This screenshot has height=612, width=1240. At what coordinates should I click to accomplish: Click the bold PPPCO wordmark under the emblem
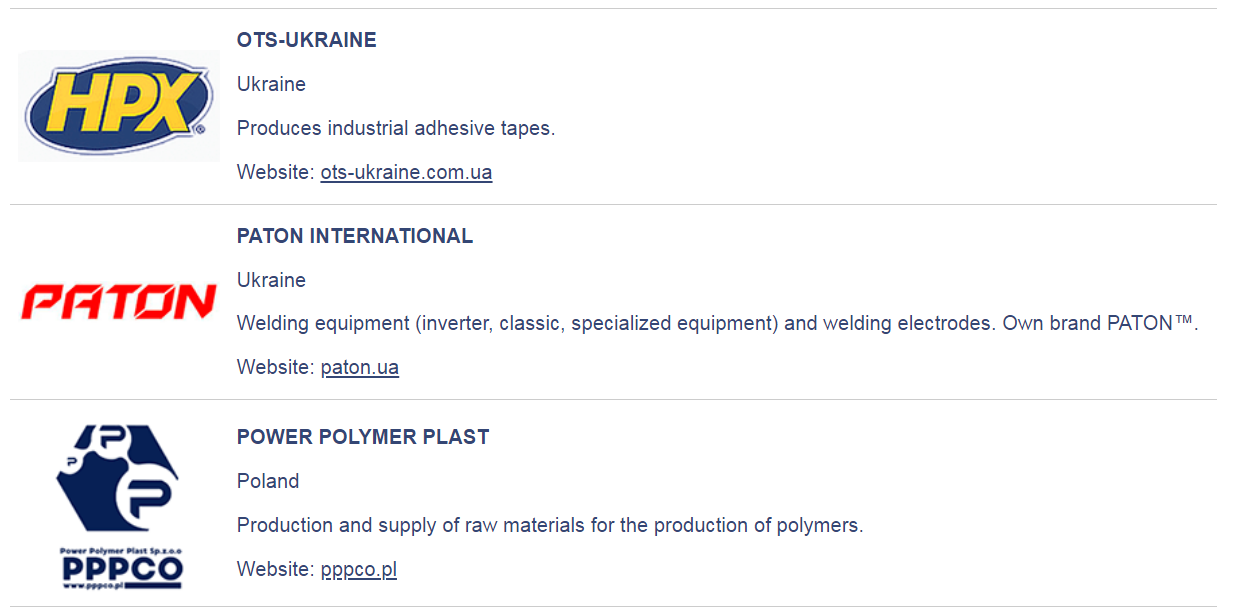click(x=120, y=569)
